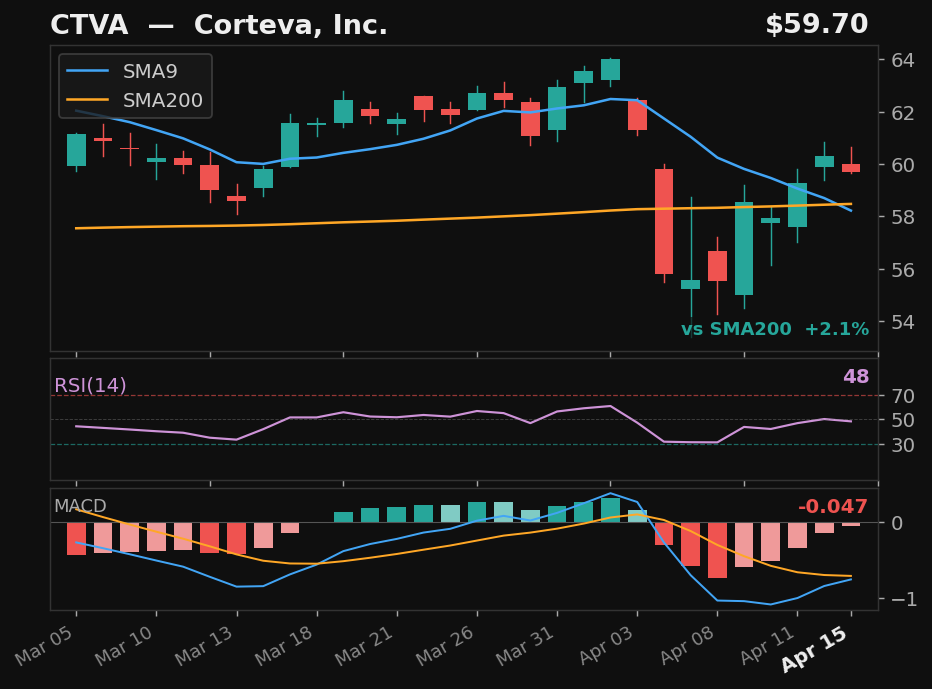Screen dimensions: 932x689
Task: Click the dashed red RSI 70 overbought line
Action: coord(464,395)
